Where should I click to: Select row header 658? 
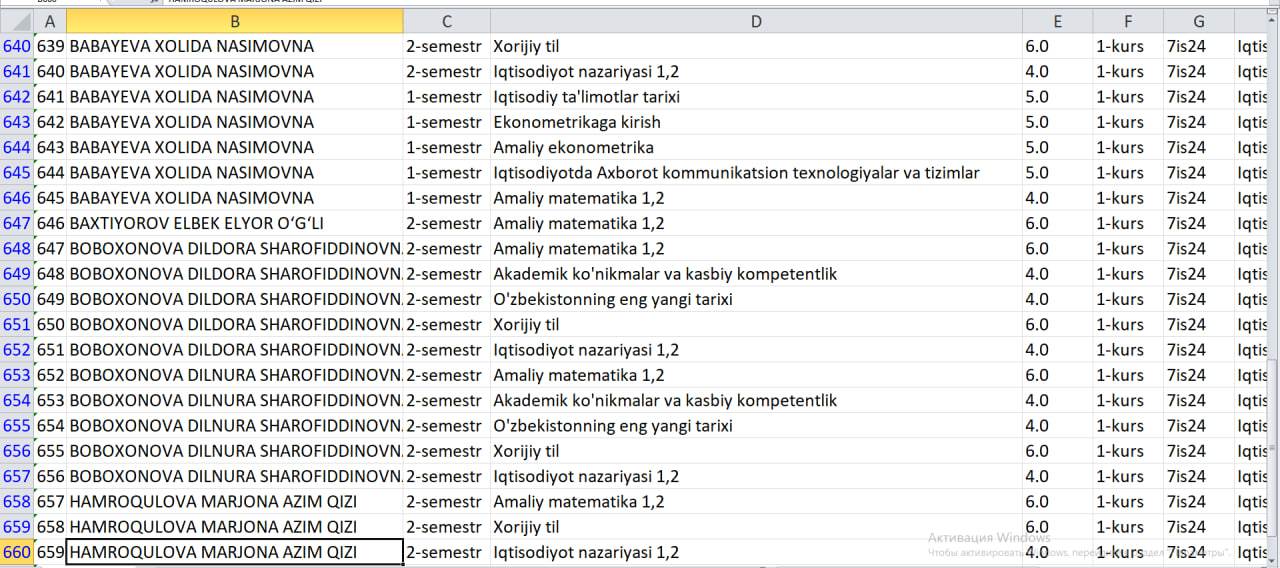[x=16, y=501]
